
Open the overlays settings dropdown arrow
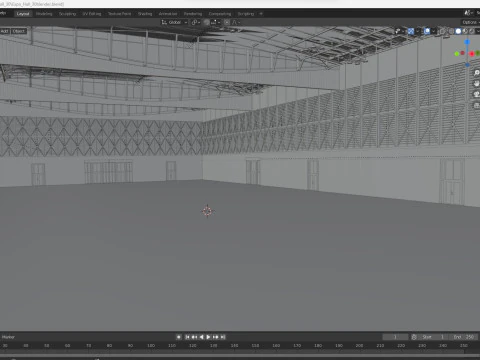[x=434, y=31]
